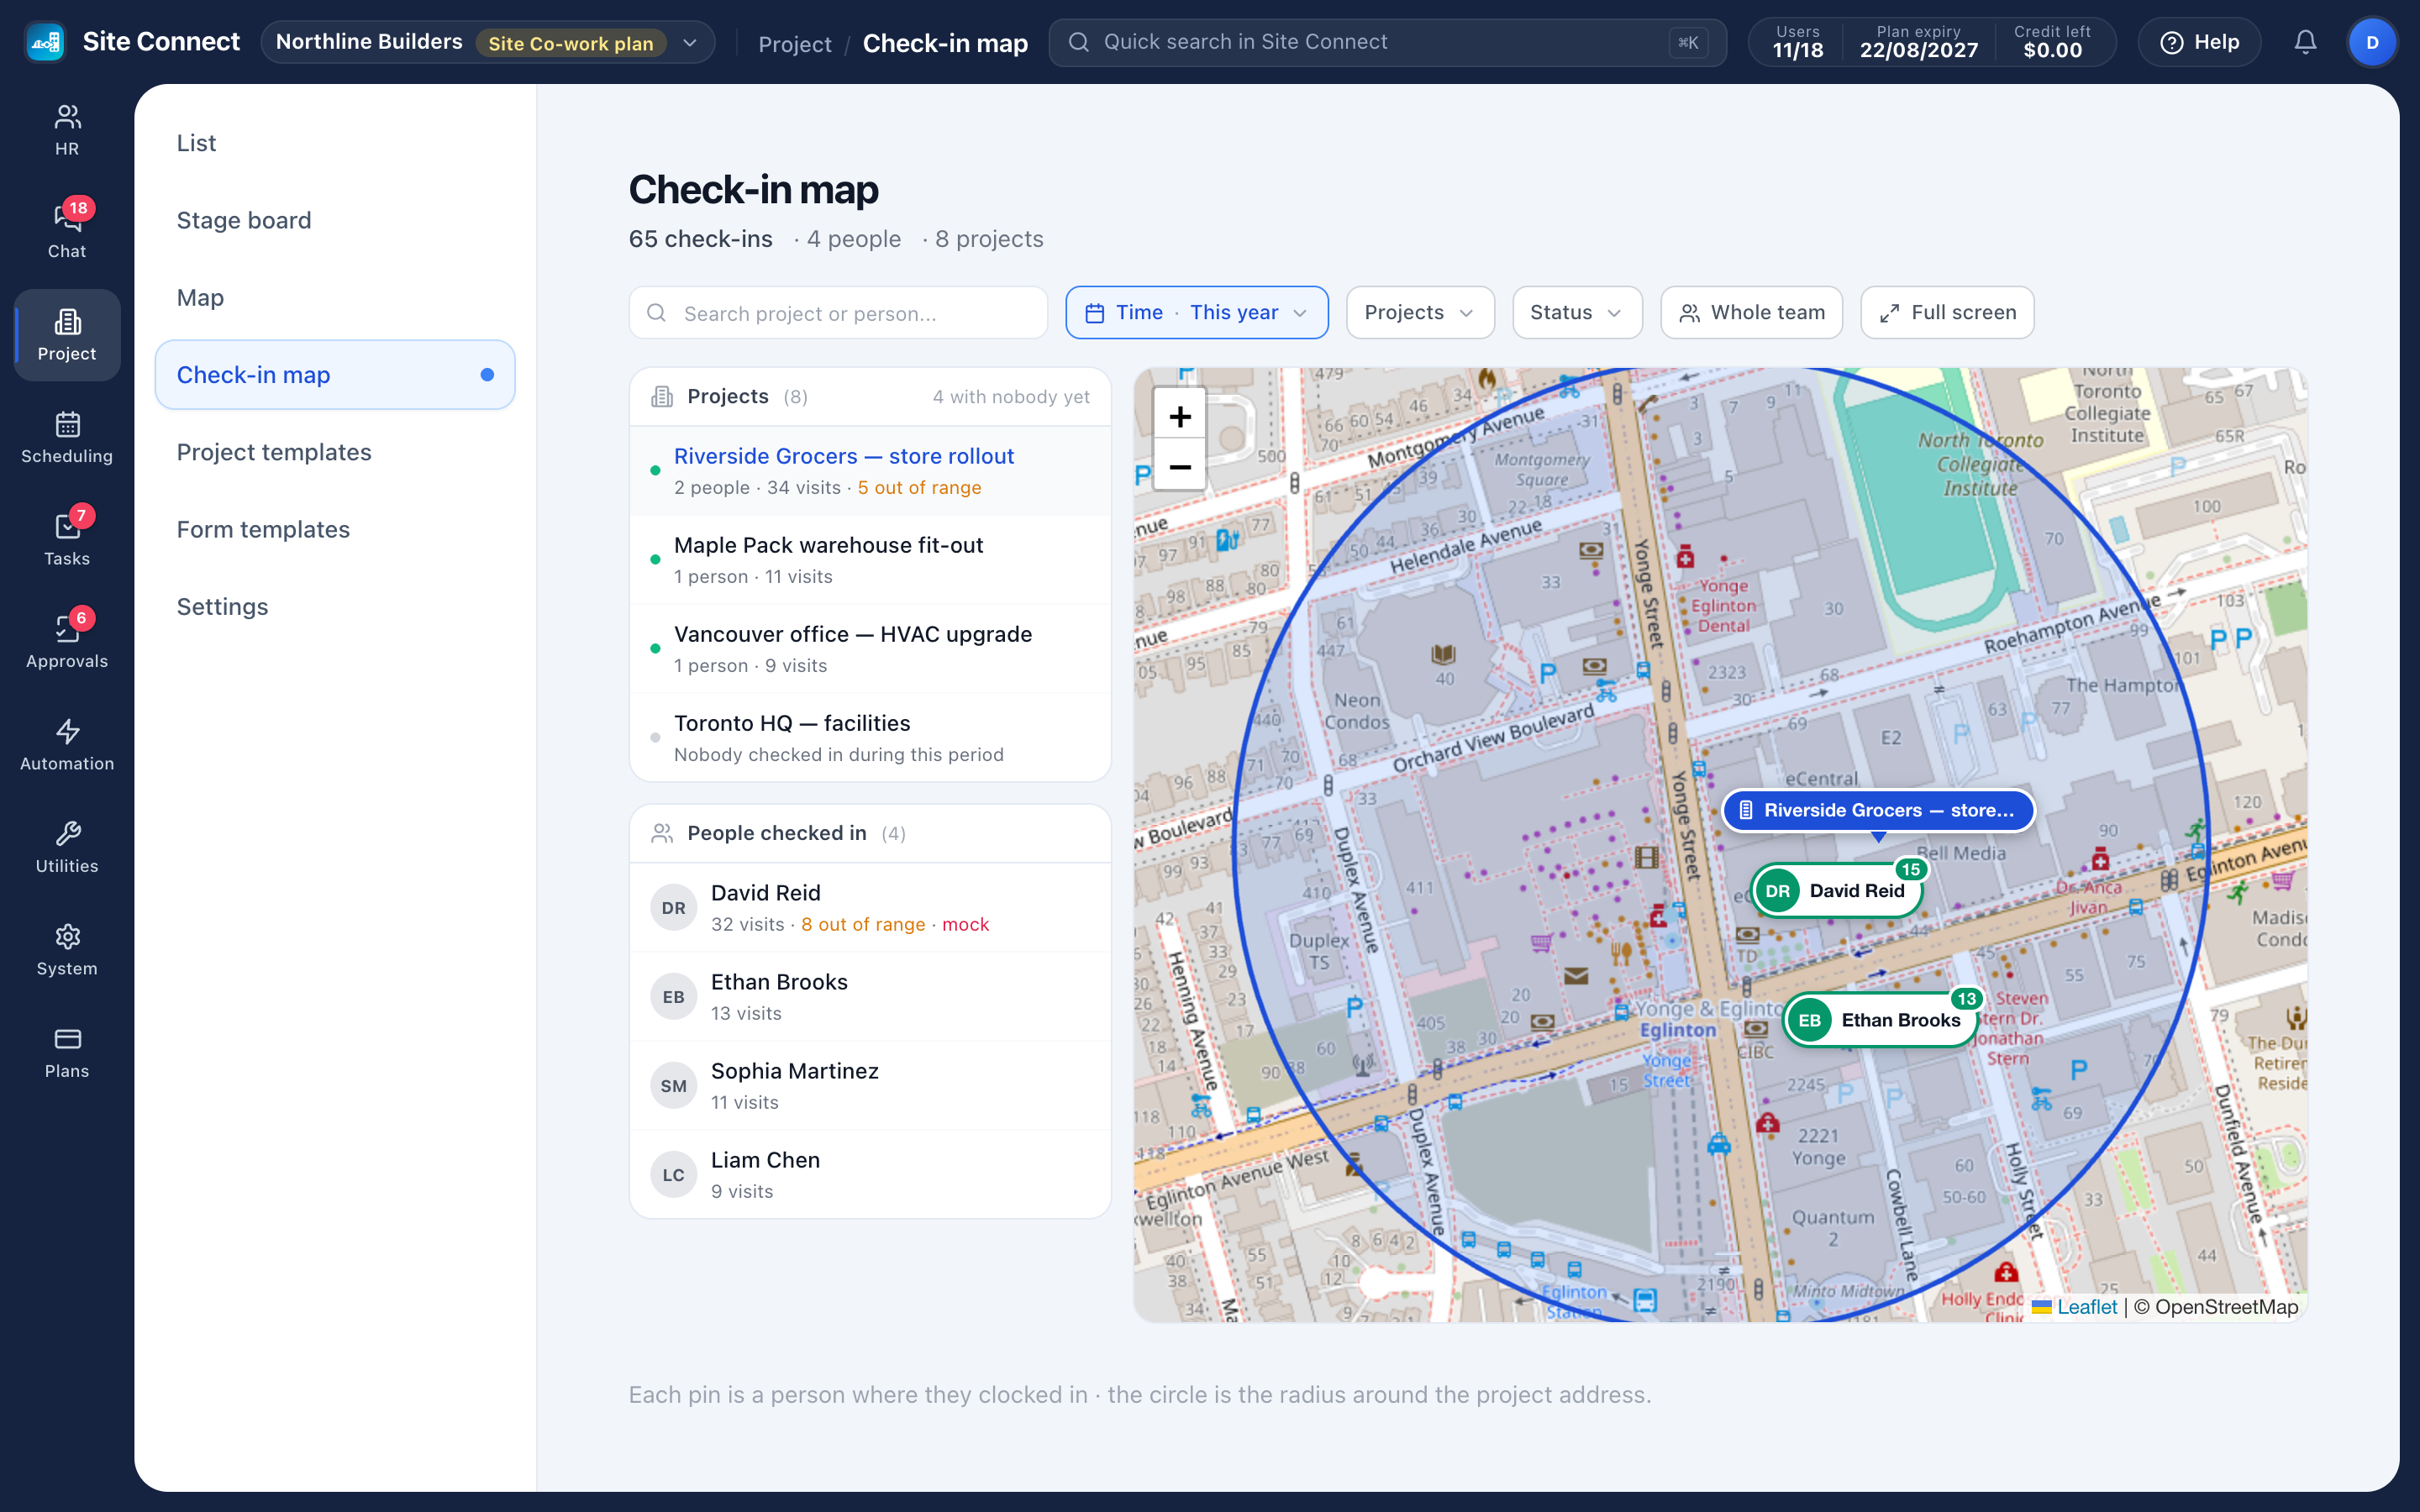The width and height of the screenshot is (2420, 1512).
Task: Open Tasks with 7 pending
Action: [67, 540]
